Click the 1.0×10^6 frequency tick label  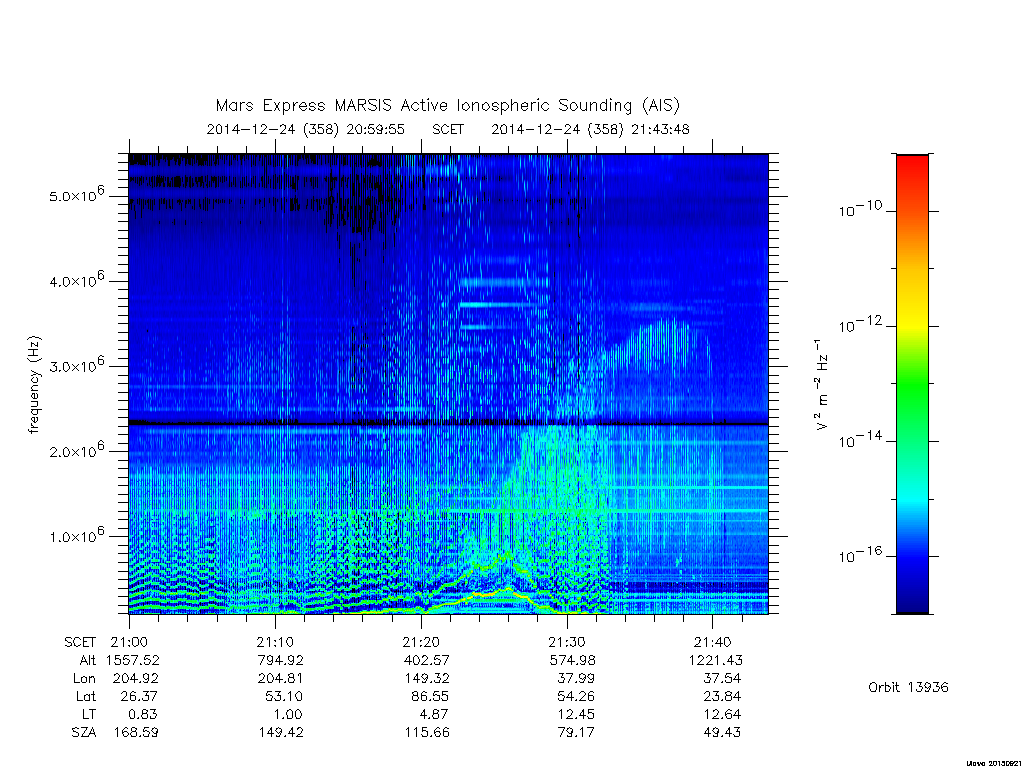(x=76, y=535)
